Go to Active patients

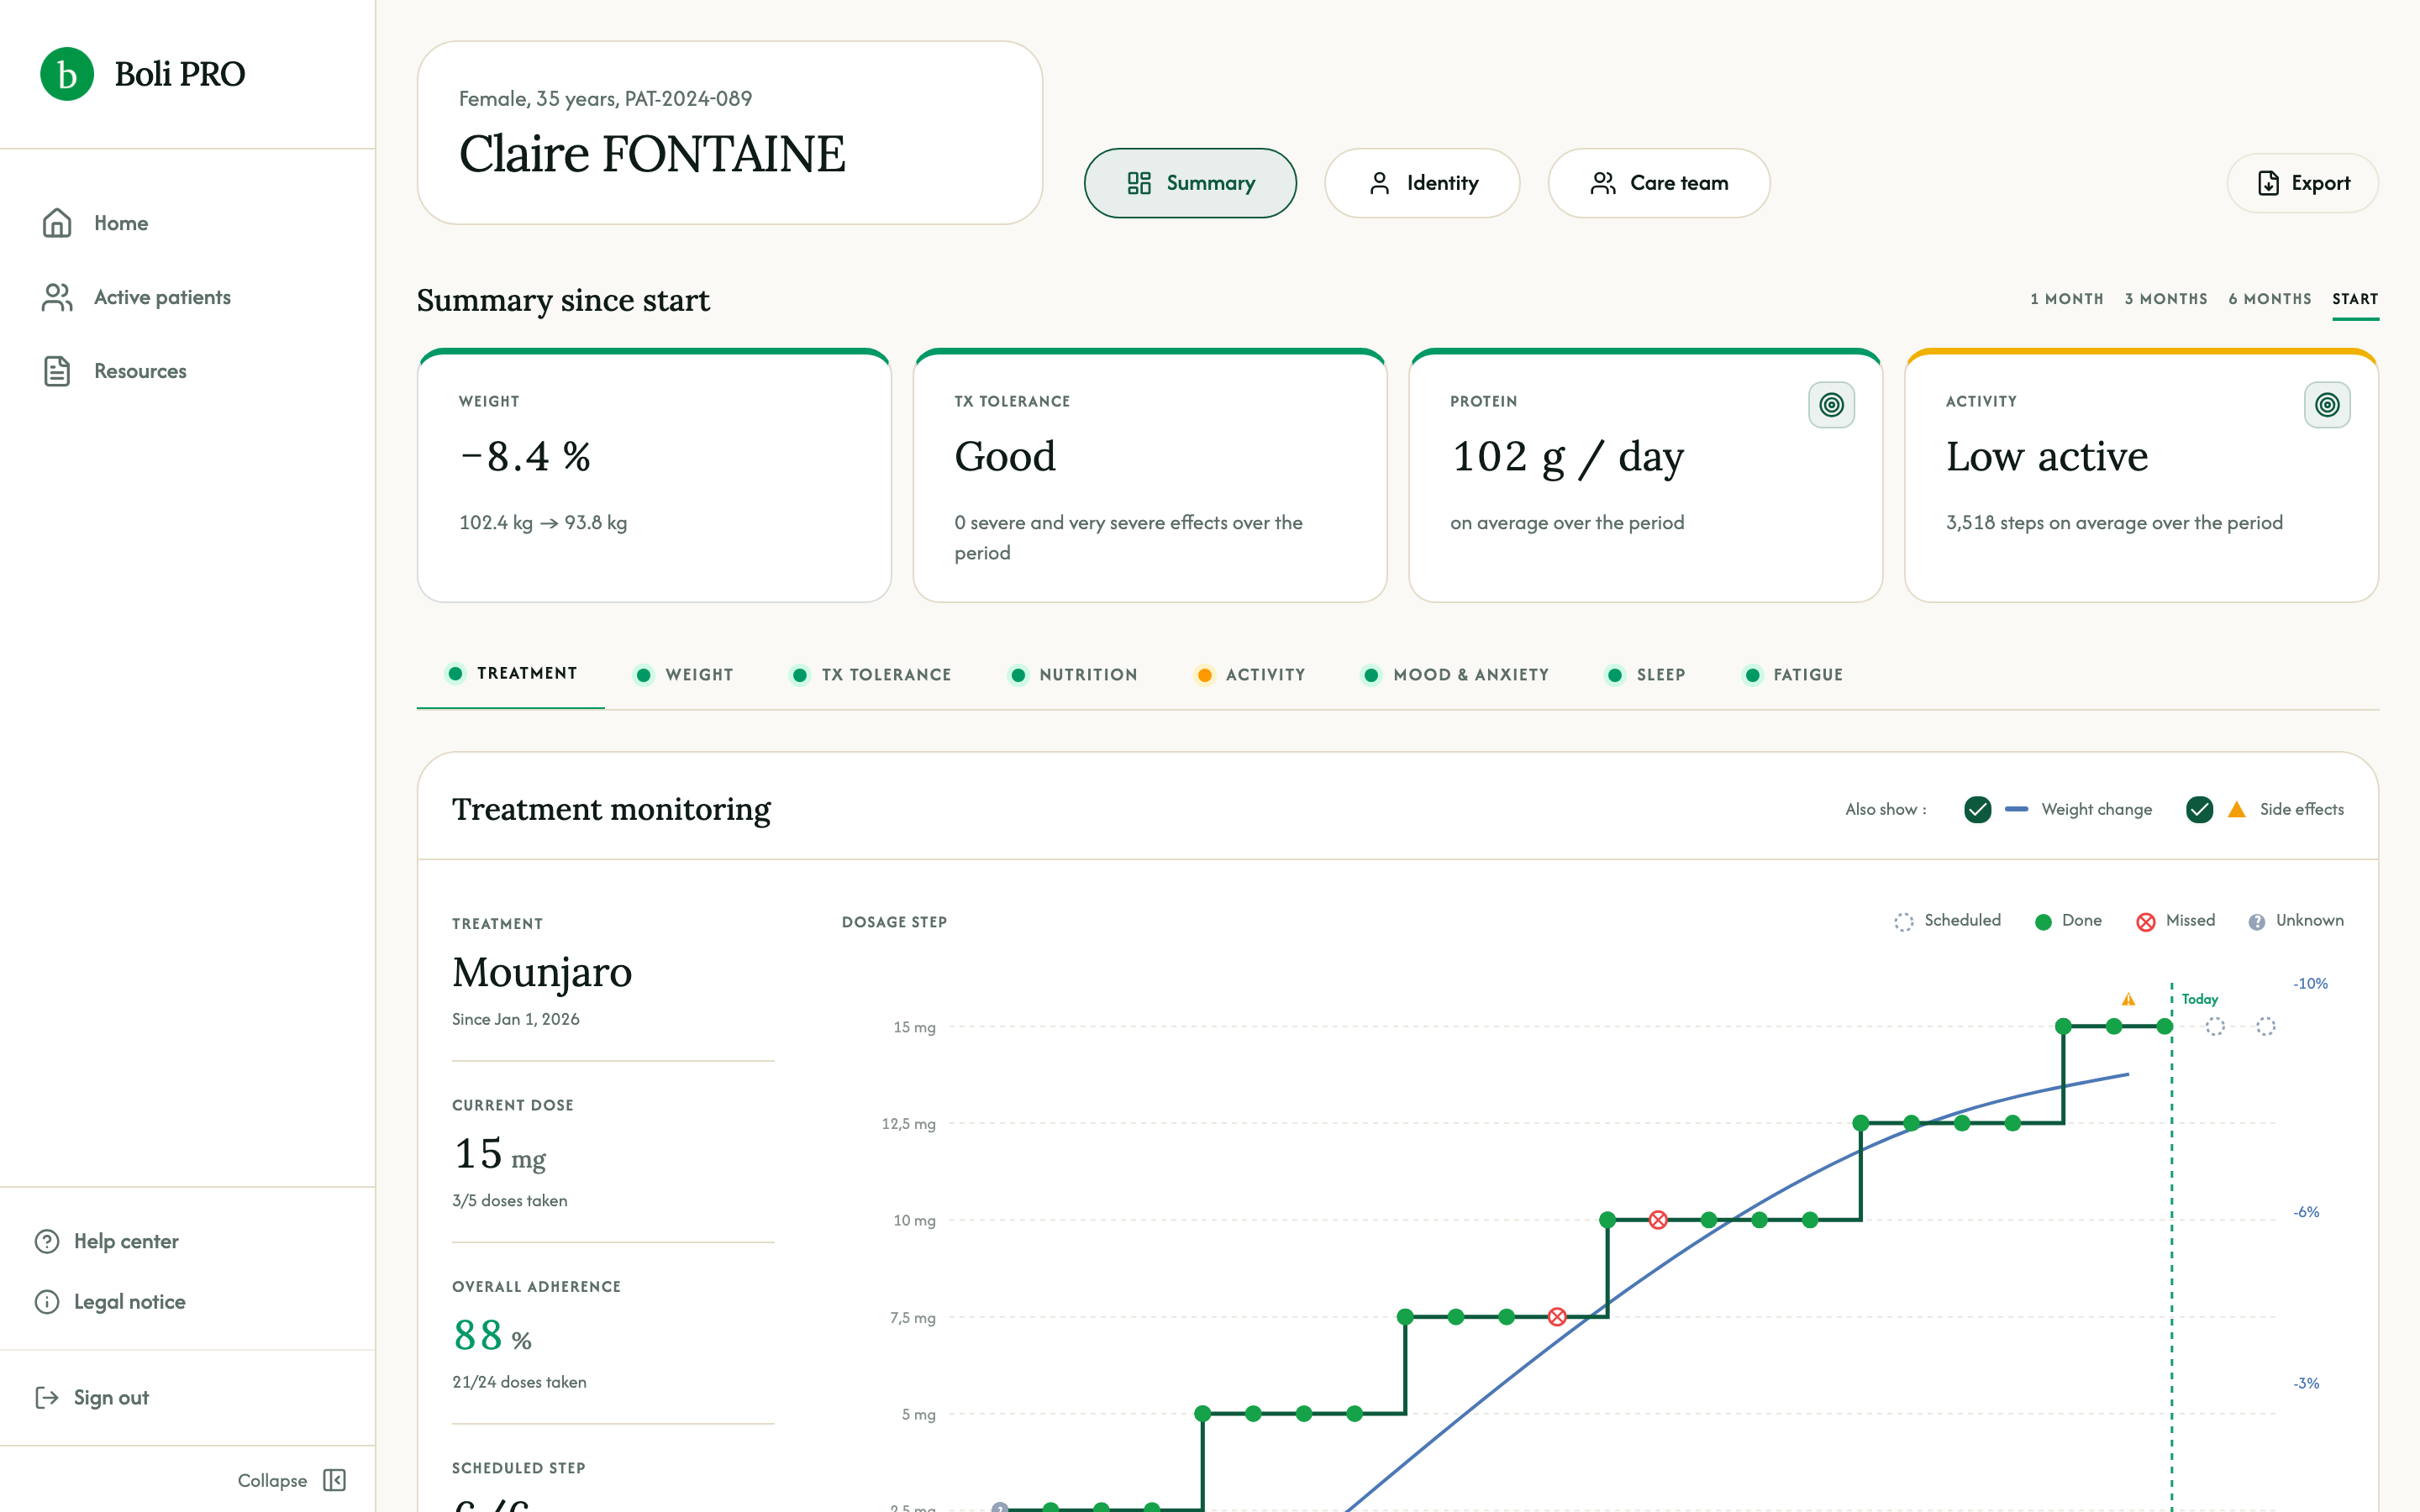pyautogui.click(x=136, y=297)
